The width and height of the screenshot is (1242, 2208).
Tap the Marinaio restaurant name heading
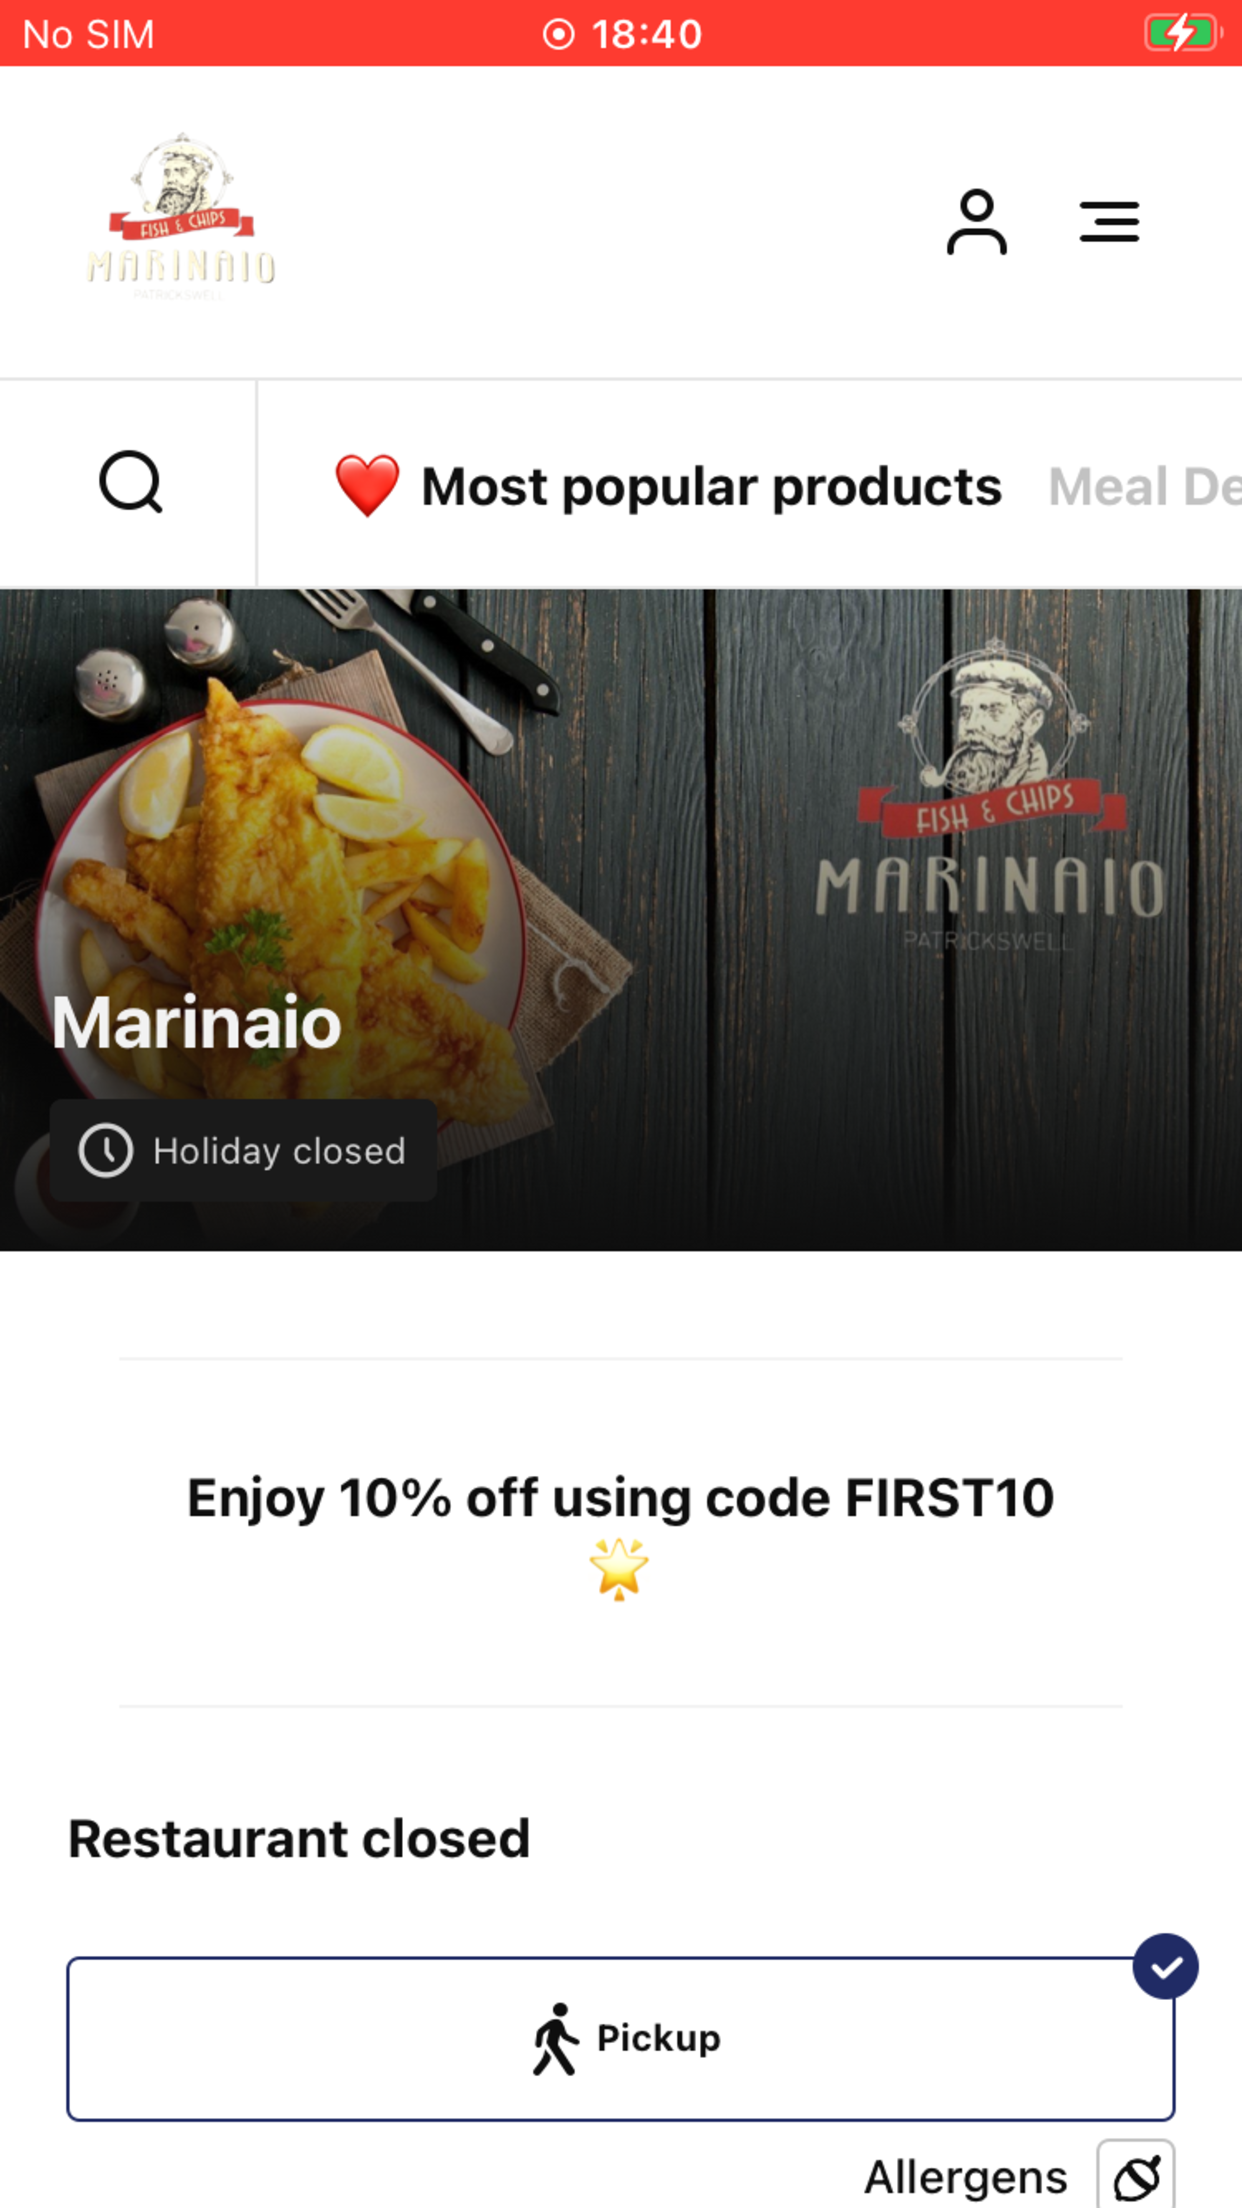(197, 1022)
